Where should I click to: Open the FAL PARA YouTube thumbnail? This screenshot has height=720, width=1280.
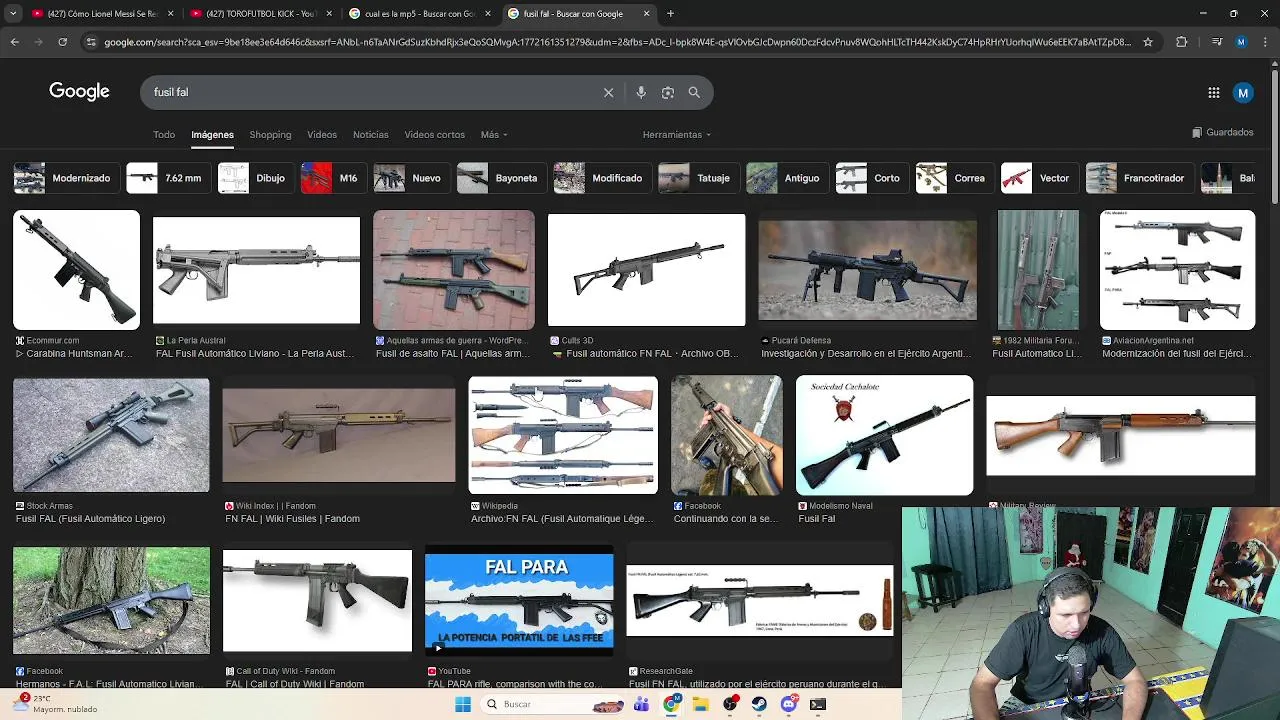[x=519, y=600]
